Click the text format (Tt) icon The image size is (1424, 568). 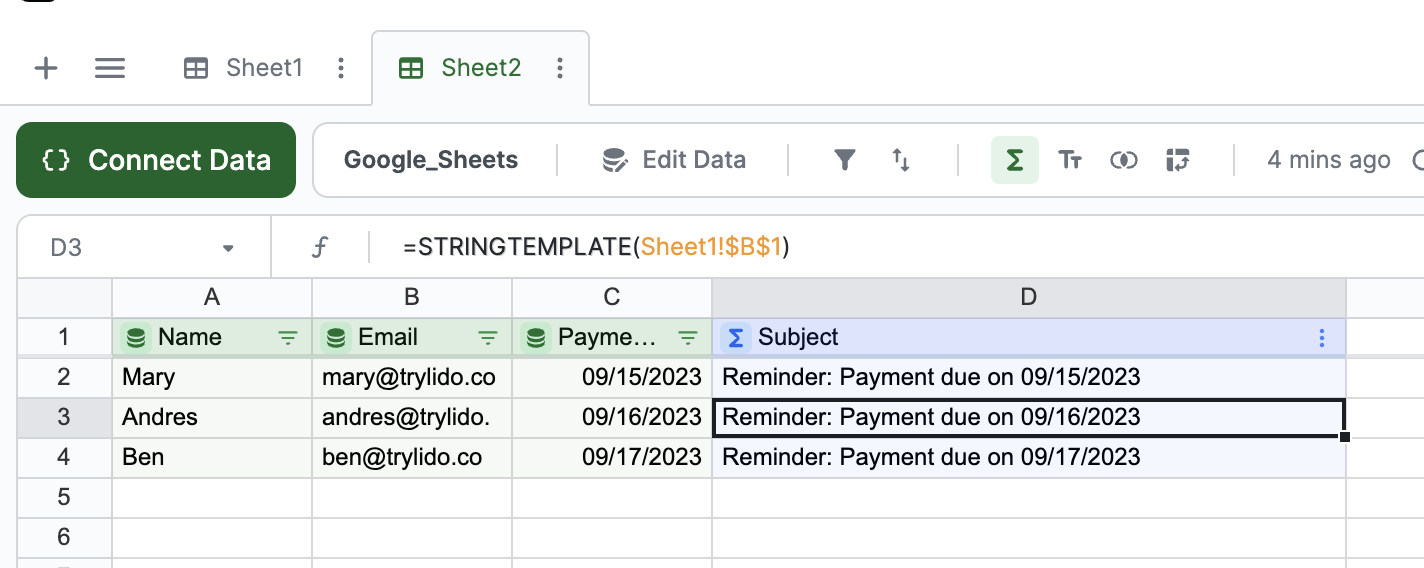(1070, 160)
